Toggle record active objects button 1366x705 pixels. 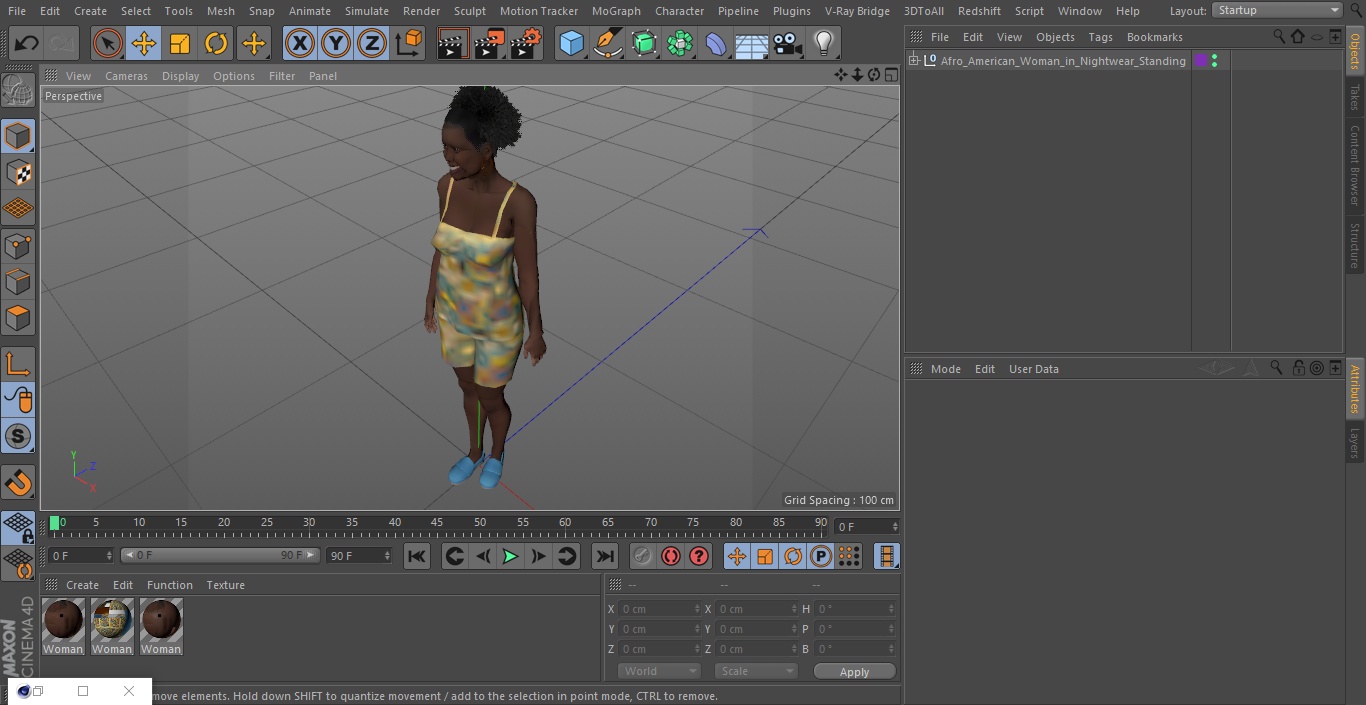pyautogui.click(x=643, y=556)
